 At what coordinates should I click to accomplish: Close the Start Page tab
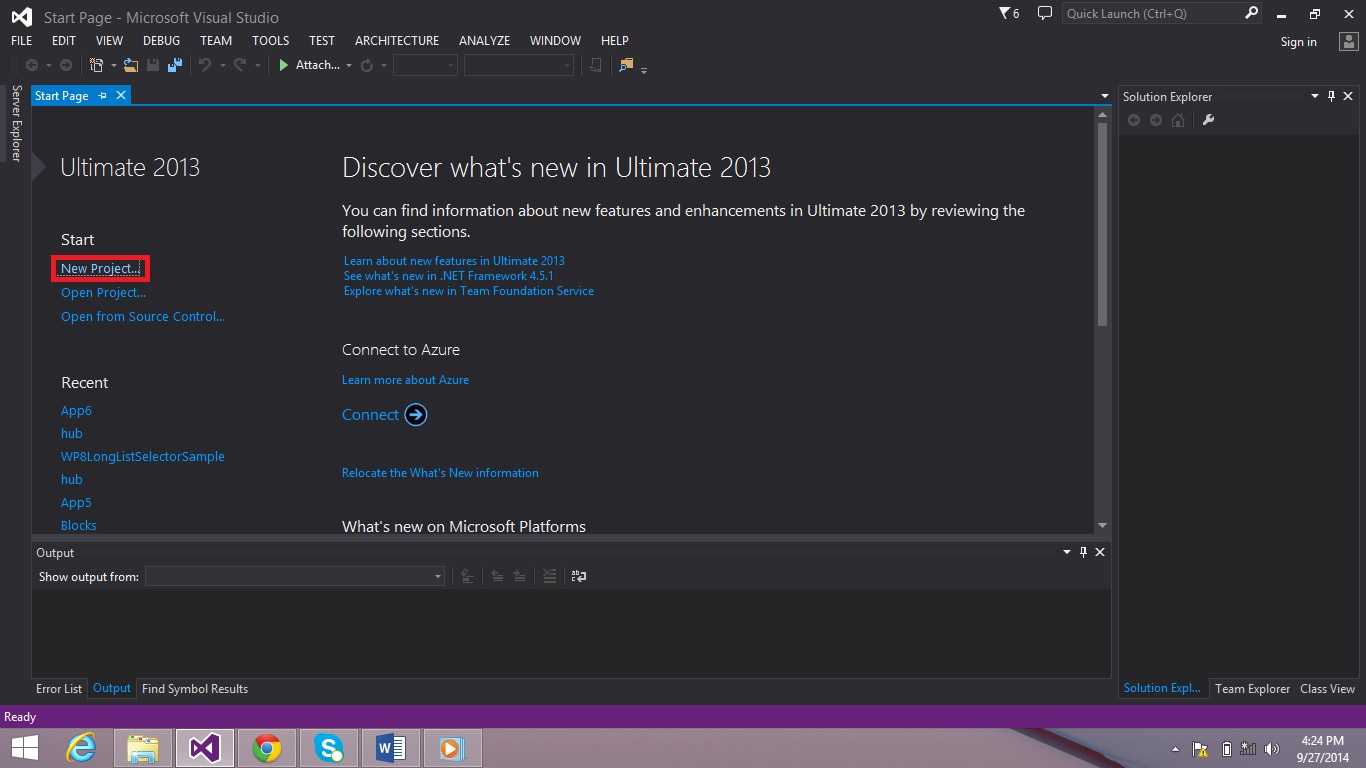point(121,95)
